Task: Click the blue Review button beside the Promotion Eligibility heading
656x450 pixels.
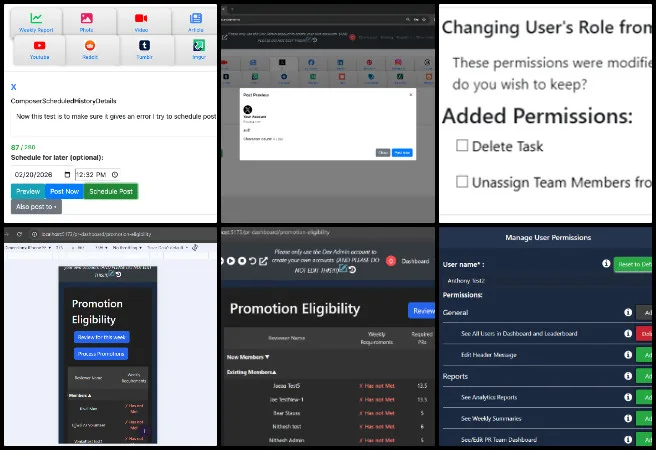Action: click(422, 311)
